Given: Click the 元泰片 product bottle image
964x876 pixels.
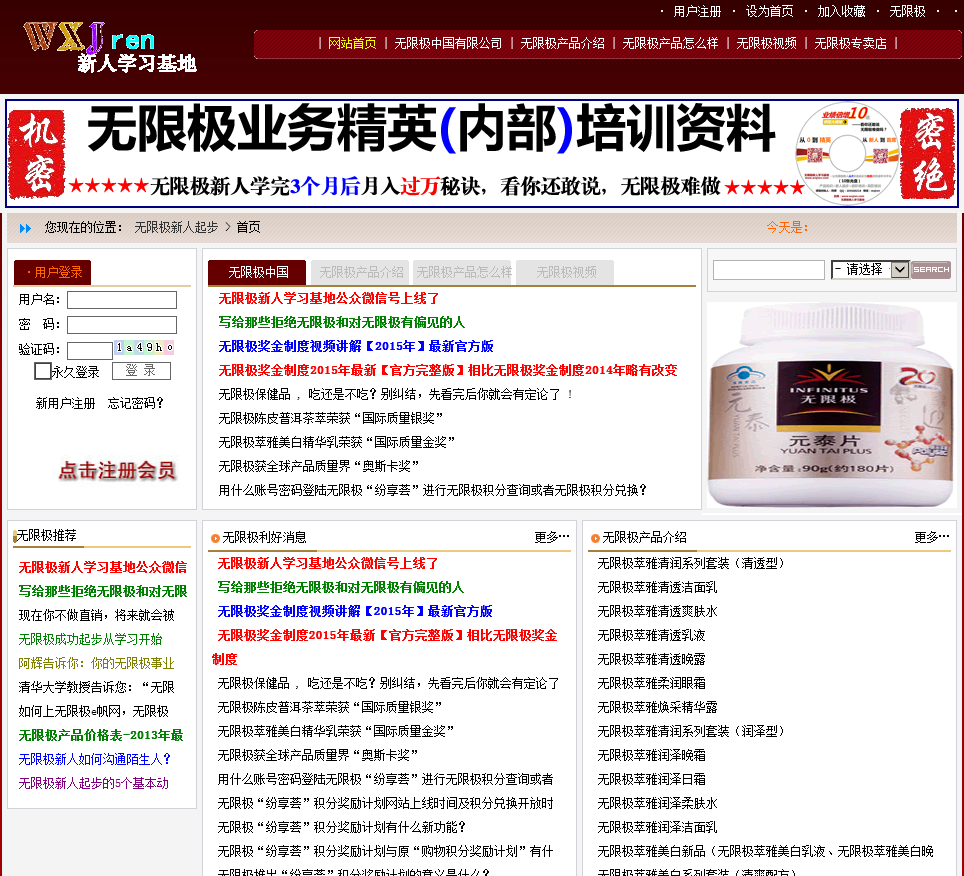Looking at the screenshot, I should click(x=830, y=405).
